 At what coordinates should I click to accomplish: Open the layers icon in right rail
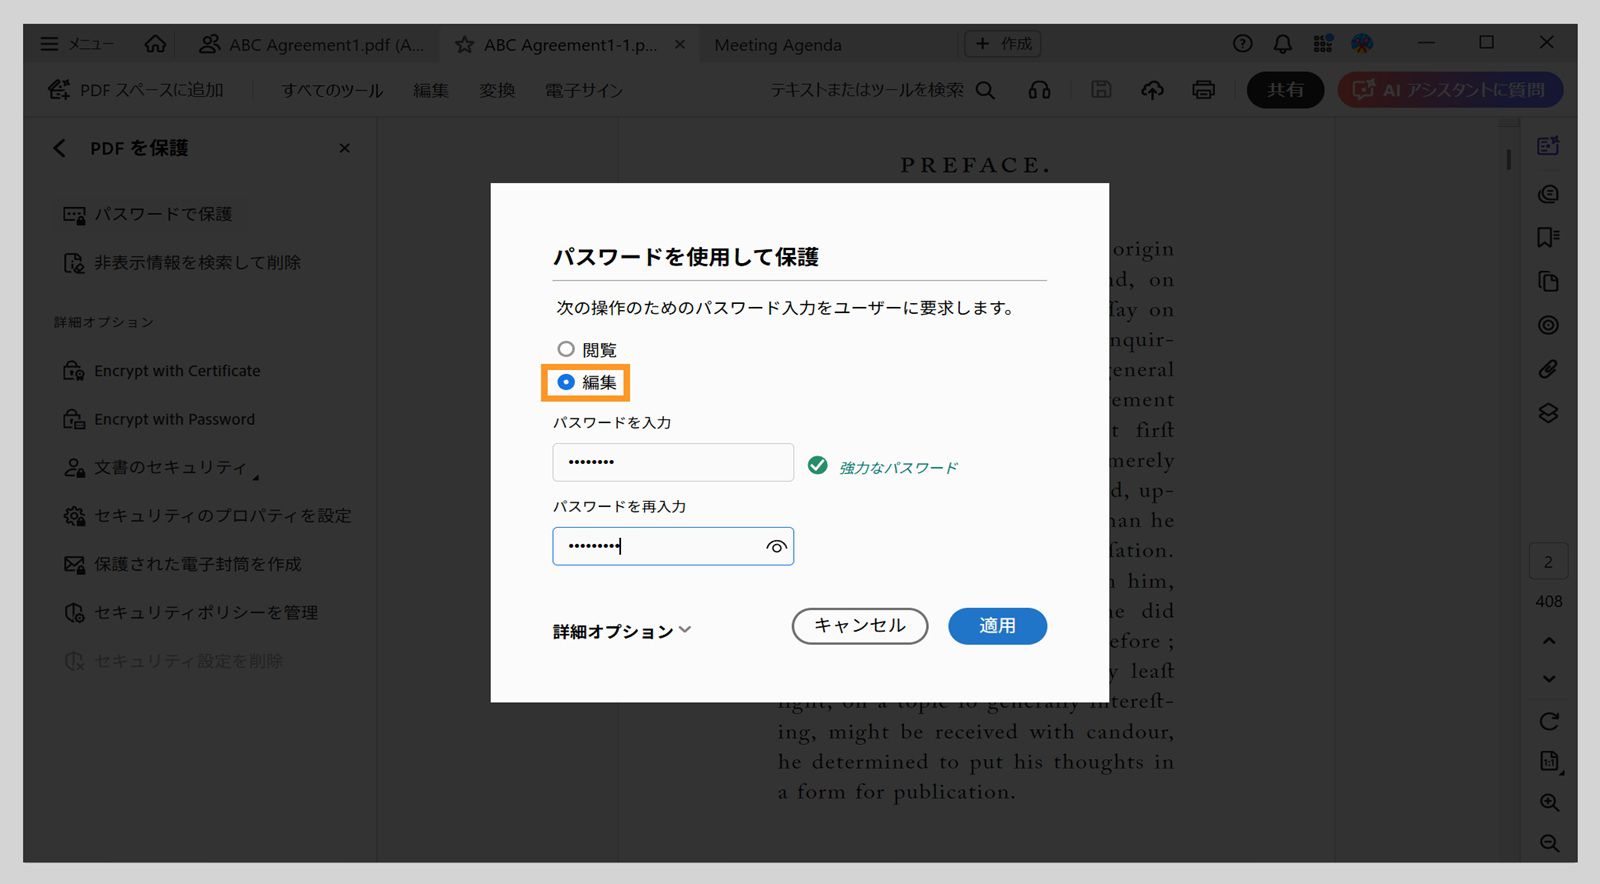pyautogui.click(x=1548, y=413)
